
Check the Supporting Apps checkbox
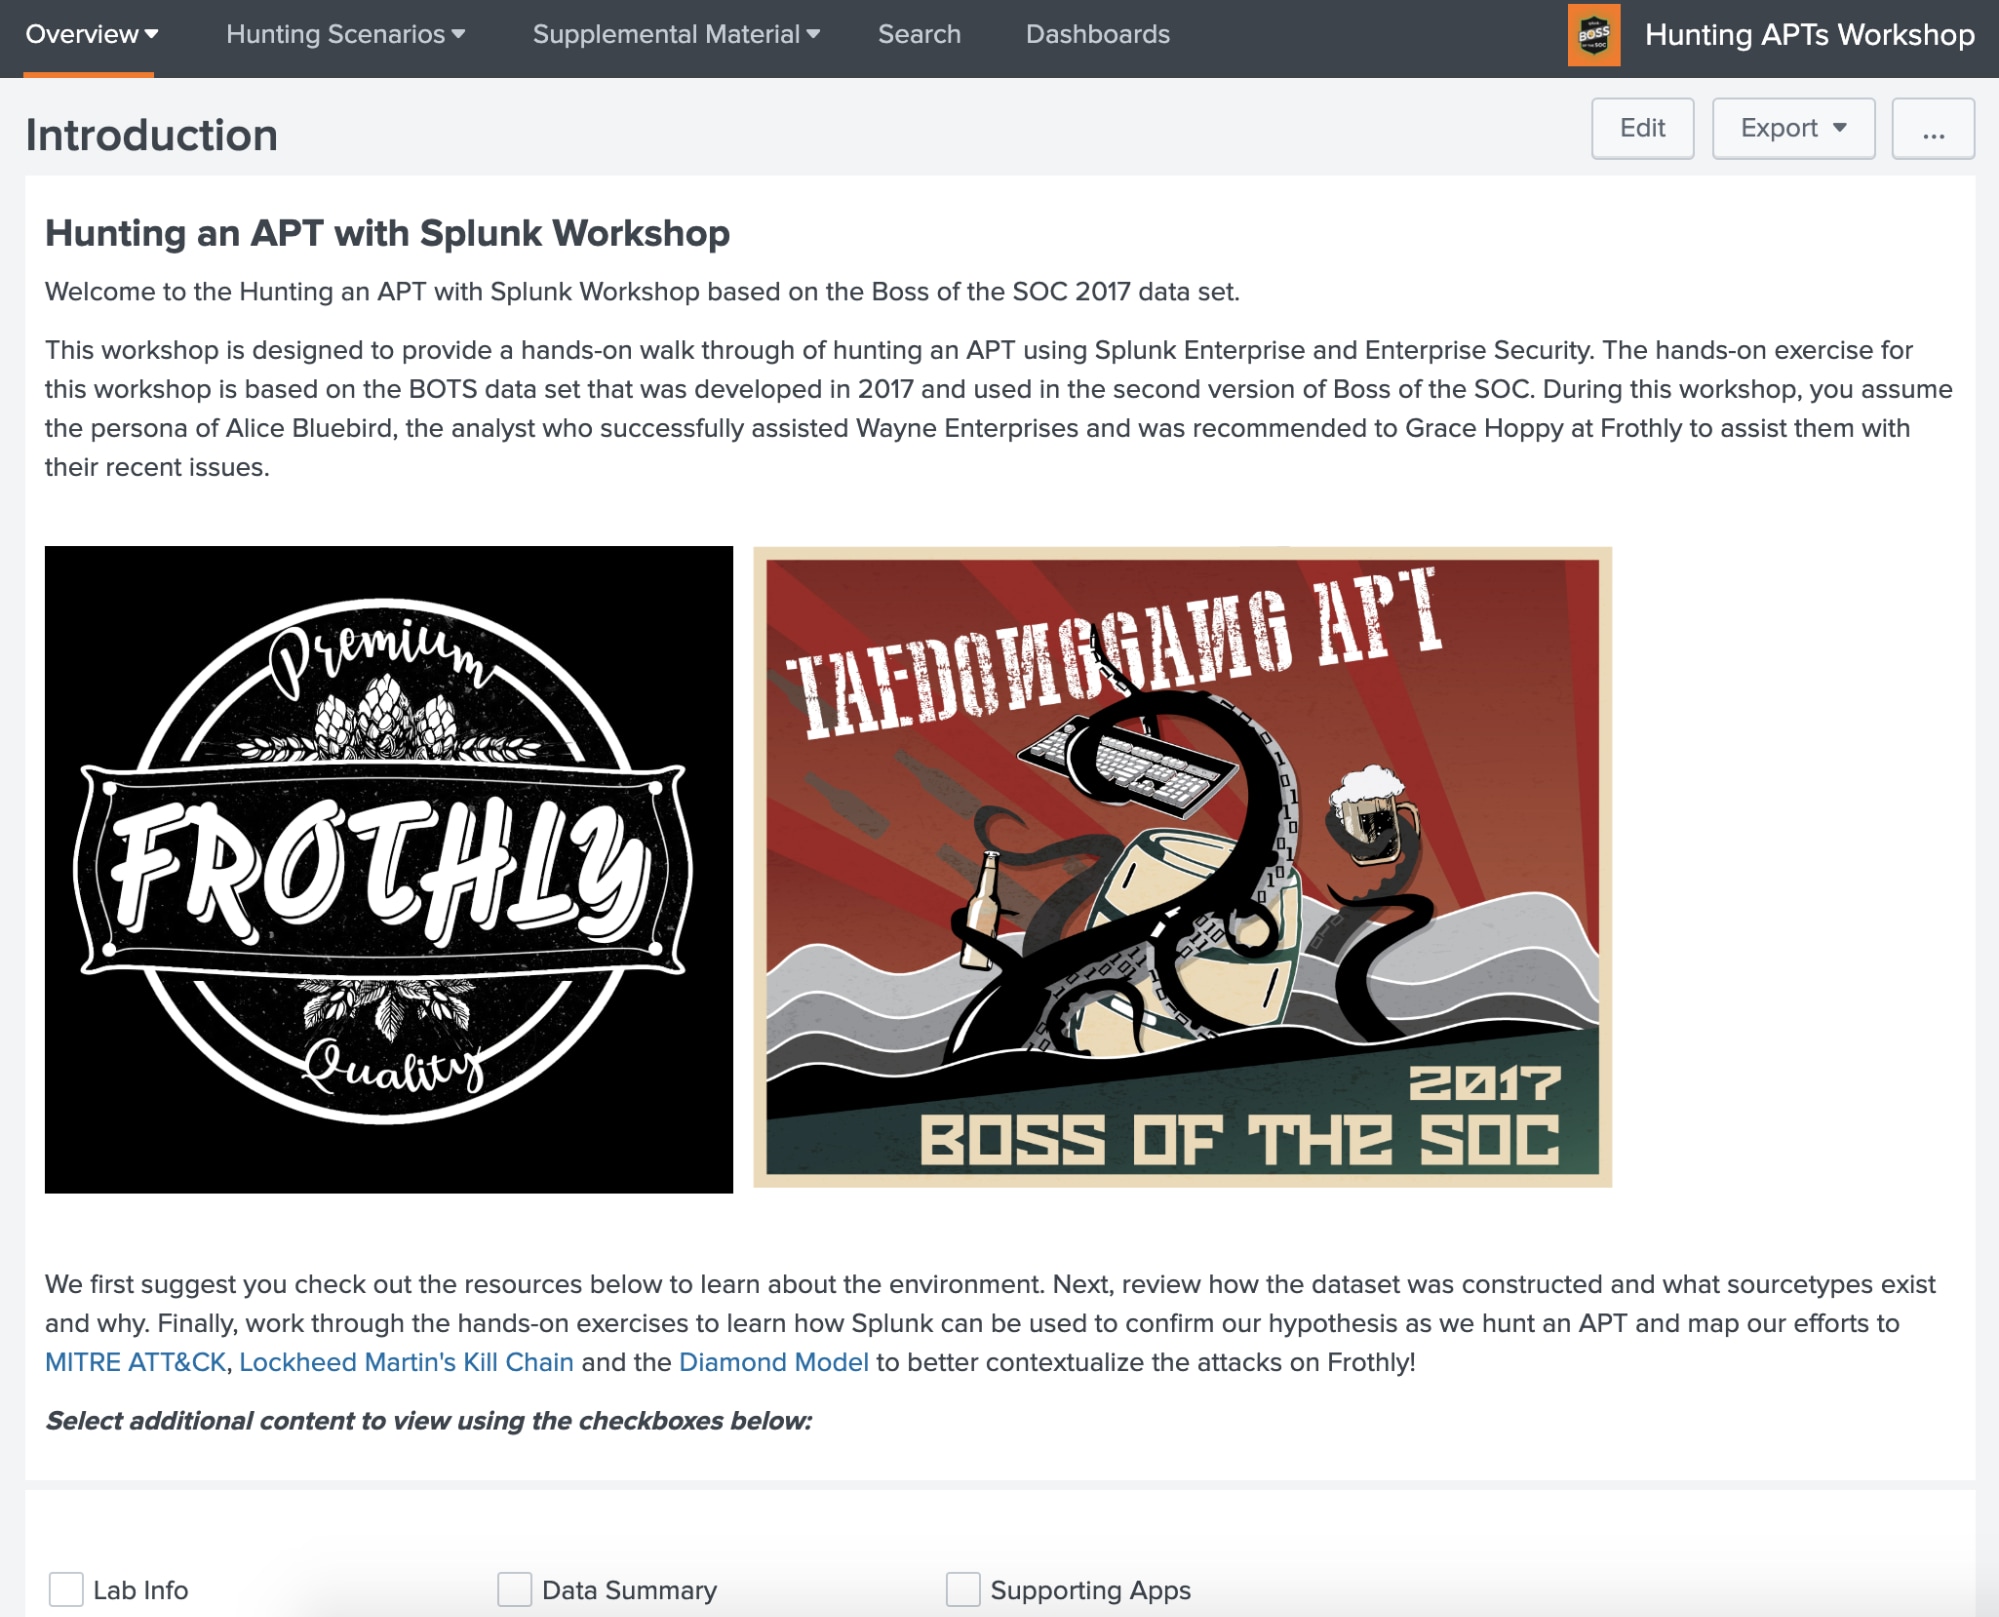coord(962,1589)
